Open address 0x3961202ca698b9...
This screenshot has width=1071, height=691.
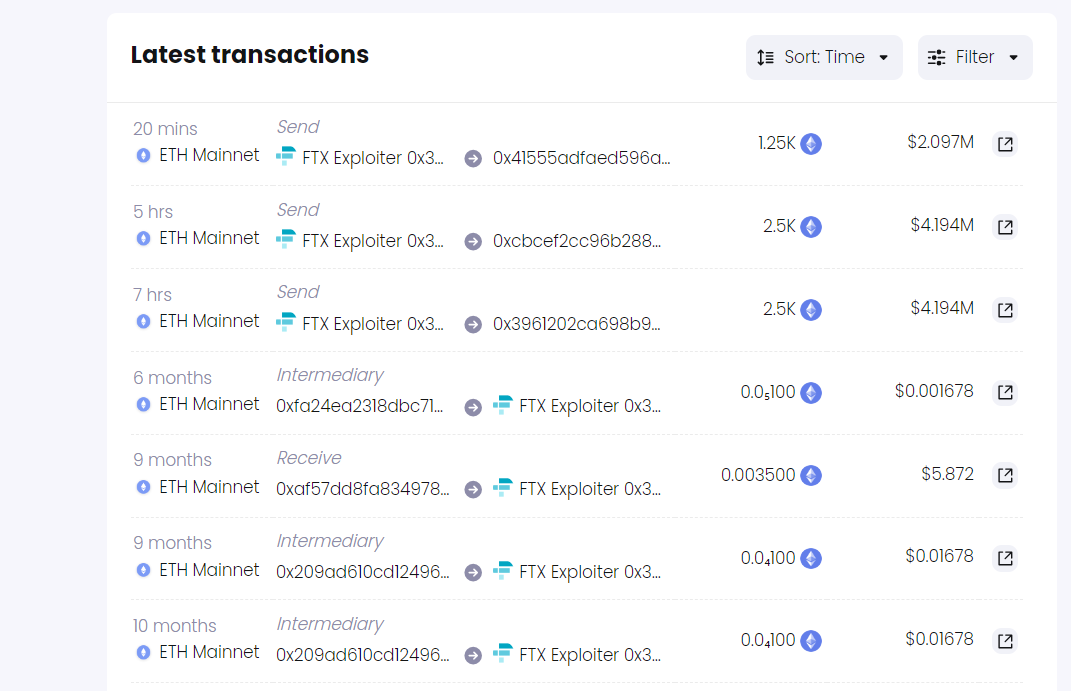click(576, 324)
